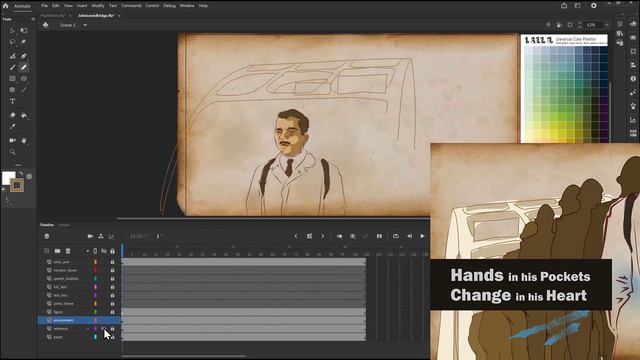Toggle the Loop playback button
Viewport: 640px width, 360px height.
396,236
